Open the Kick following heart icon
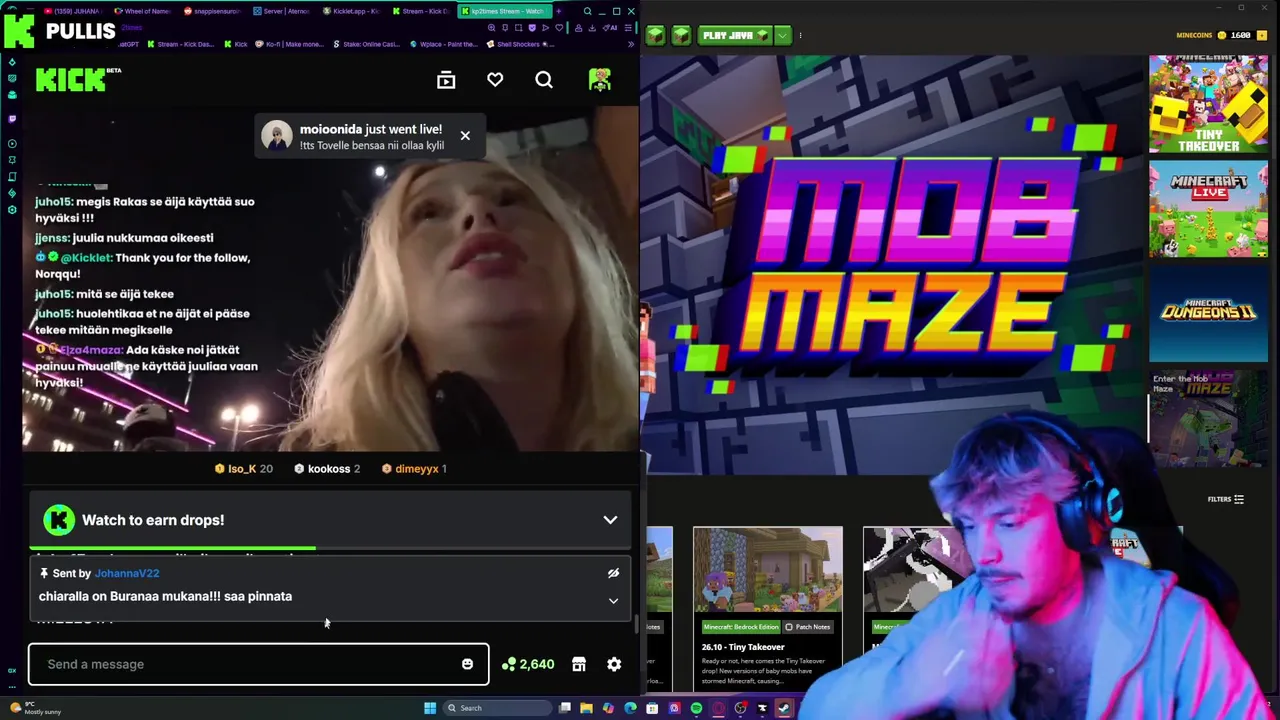This screenshot has width=1280, height=720. 495,80
